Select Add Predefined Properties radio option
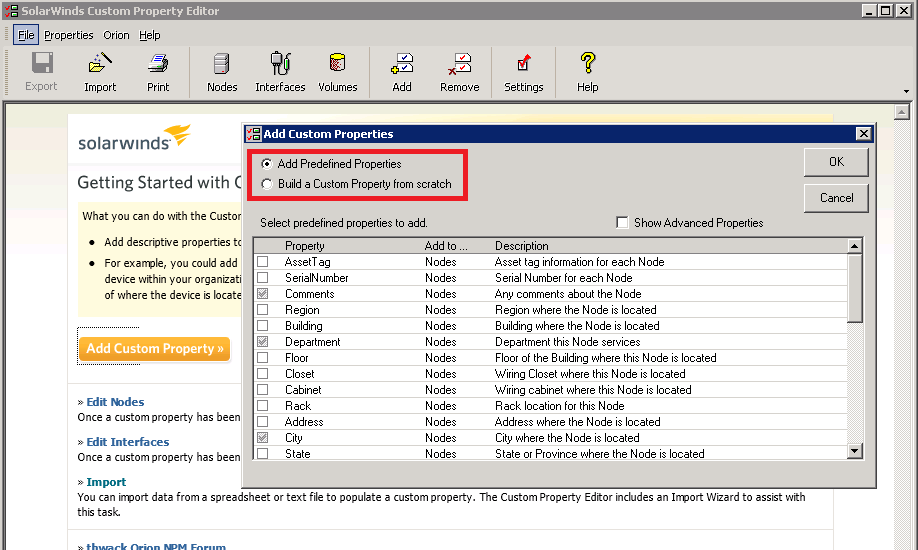 (267, 164)
